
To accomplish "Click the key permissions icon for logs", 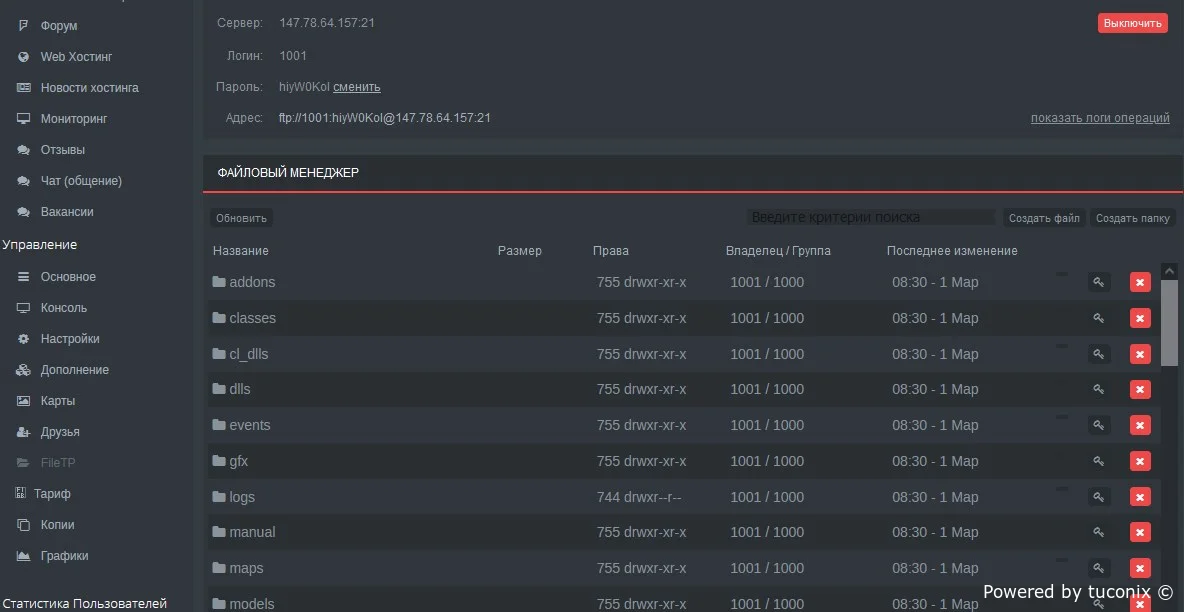I will tap(1099, 497).
